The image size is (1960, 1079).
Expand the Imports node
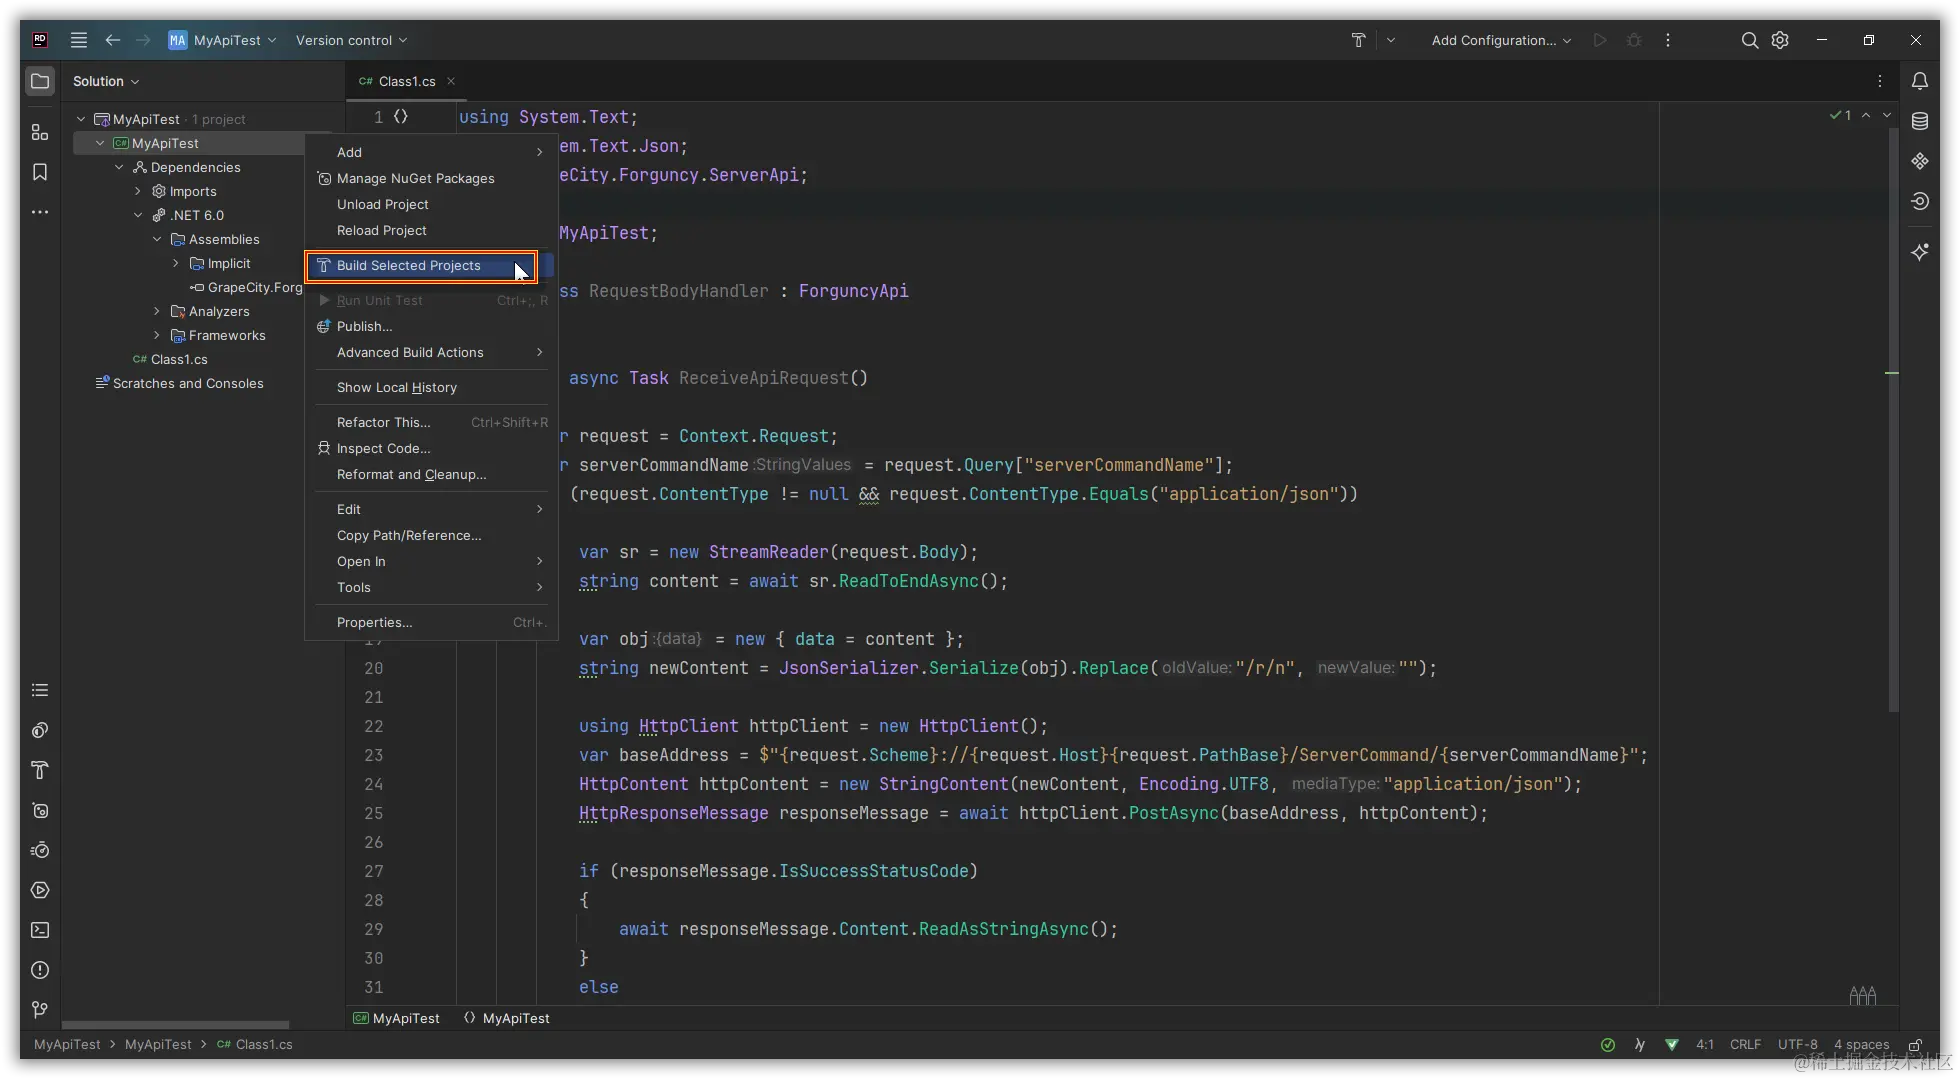138,191
